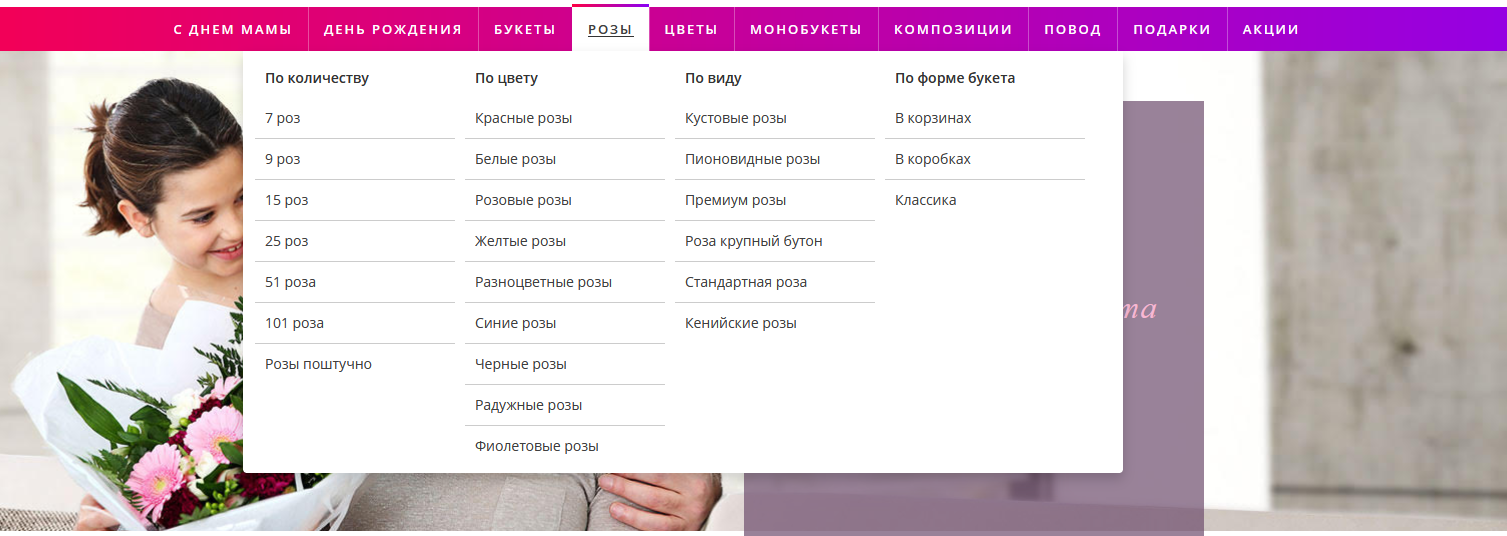
Task: Open the «Фиолетовые розы» category
Action: (x=536, y=446)
